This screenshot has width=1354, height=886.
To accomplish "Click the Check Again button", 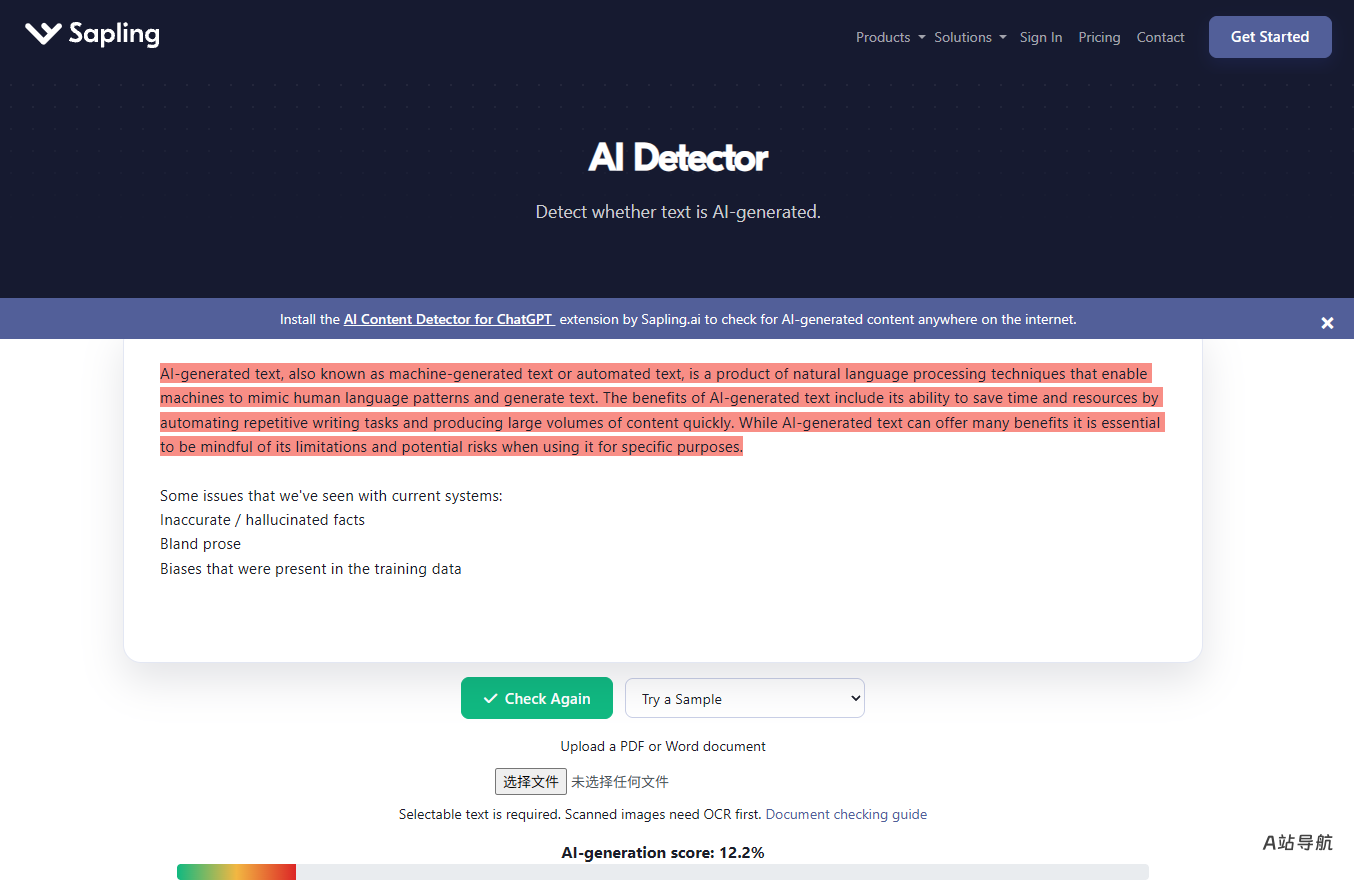I will coord(536,698).
